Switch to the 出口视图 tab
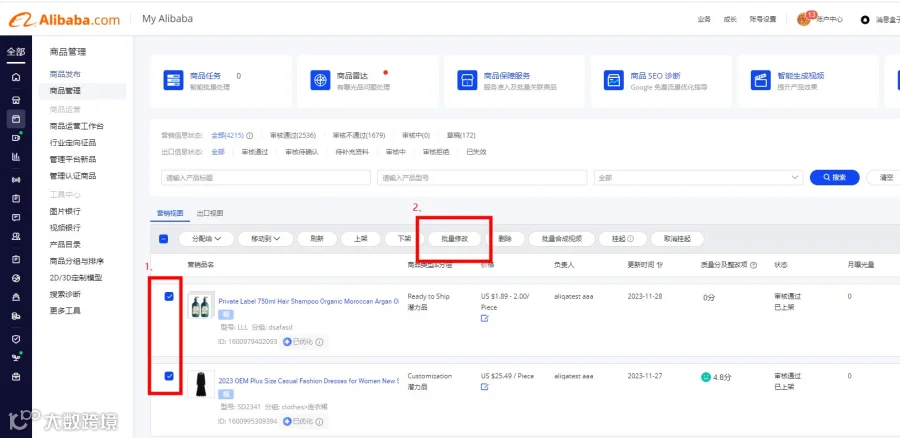The height and width of the screenshot is (438, 900). pyautogui.click(x=210, y=213)
